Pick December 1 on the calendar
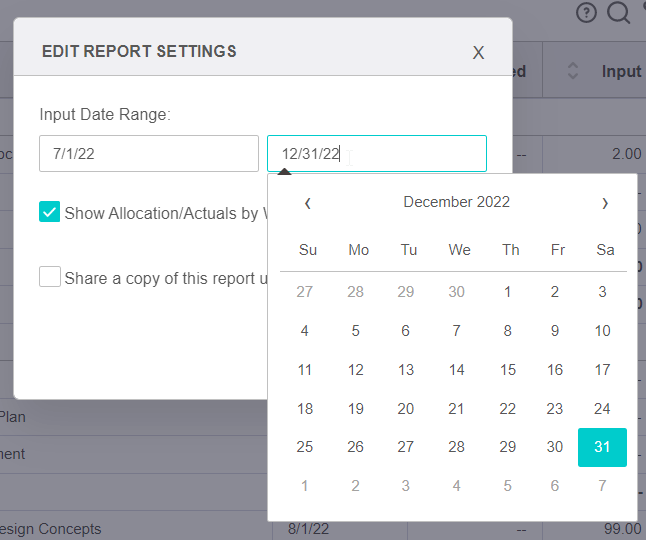The height and width of the screenshot is (540, 646). coord(508,292)
